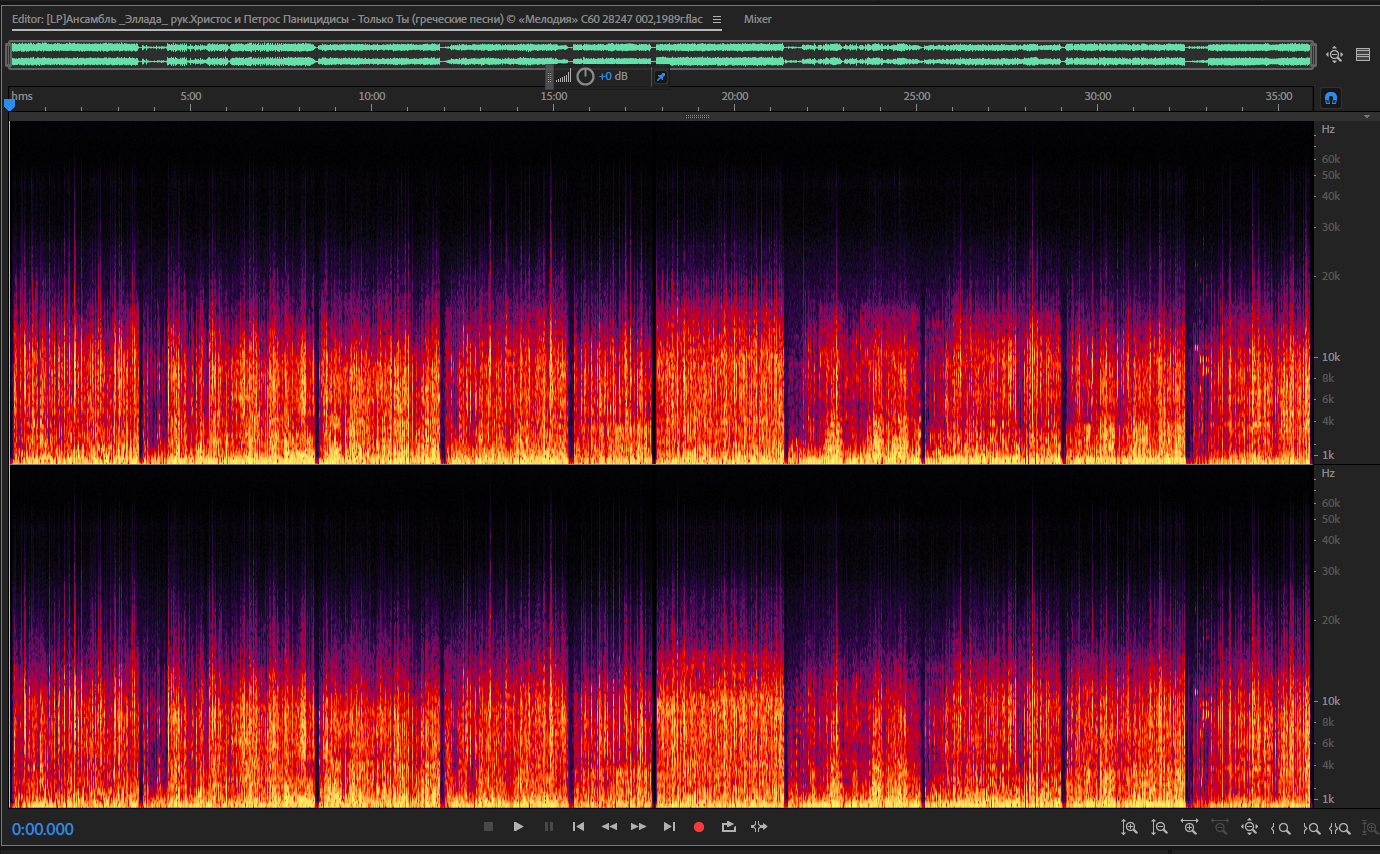Click 10k on the upper channel frequency scale
1380x854 pixels.
pyautogui.click(x=1330, y=357)
